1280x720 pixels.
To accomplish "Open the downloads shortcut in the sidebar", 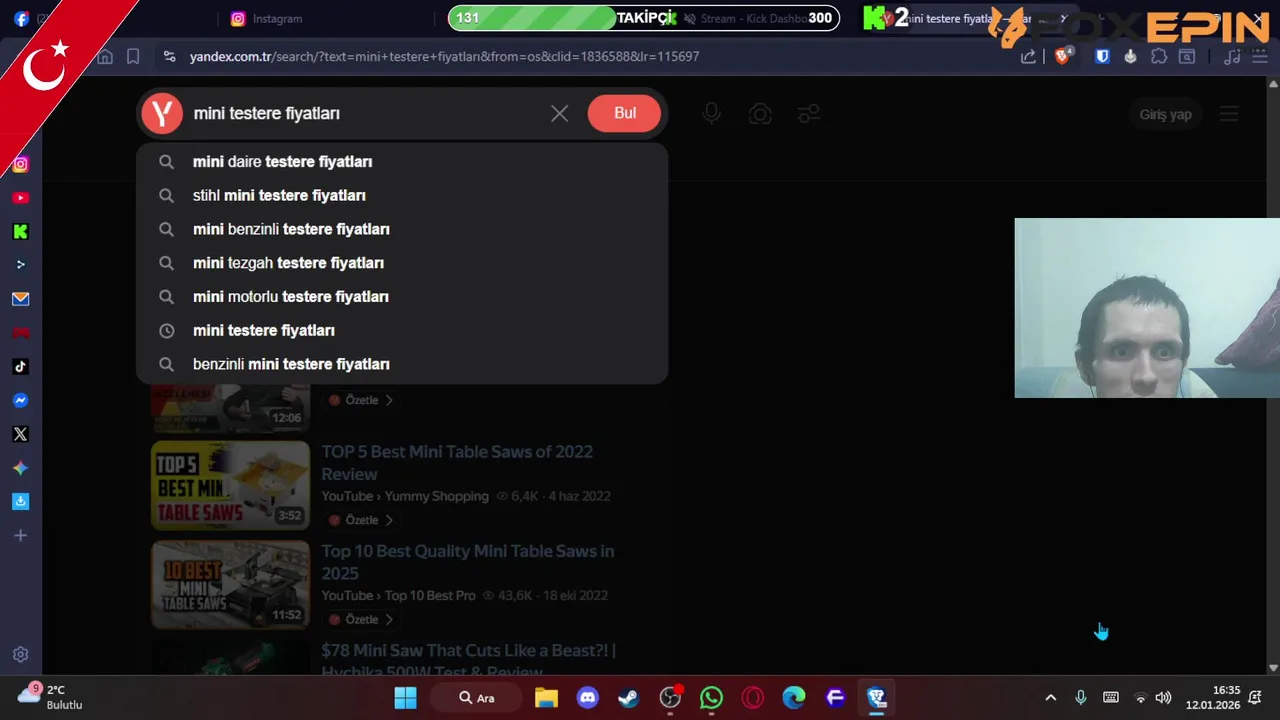I will click(20, 501).
